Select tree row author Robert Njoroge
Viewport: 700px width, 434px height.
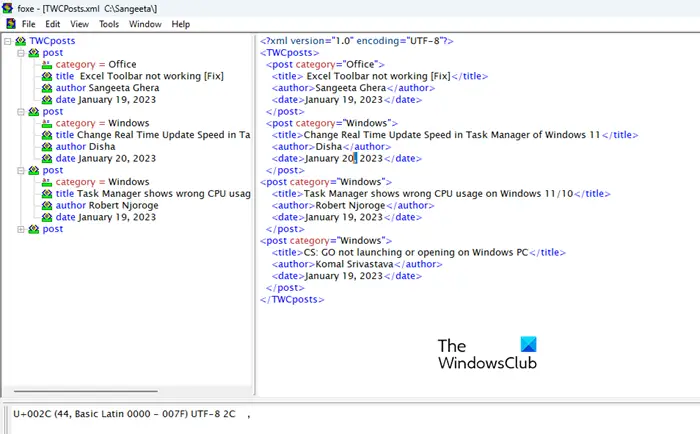click(107, 205)
